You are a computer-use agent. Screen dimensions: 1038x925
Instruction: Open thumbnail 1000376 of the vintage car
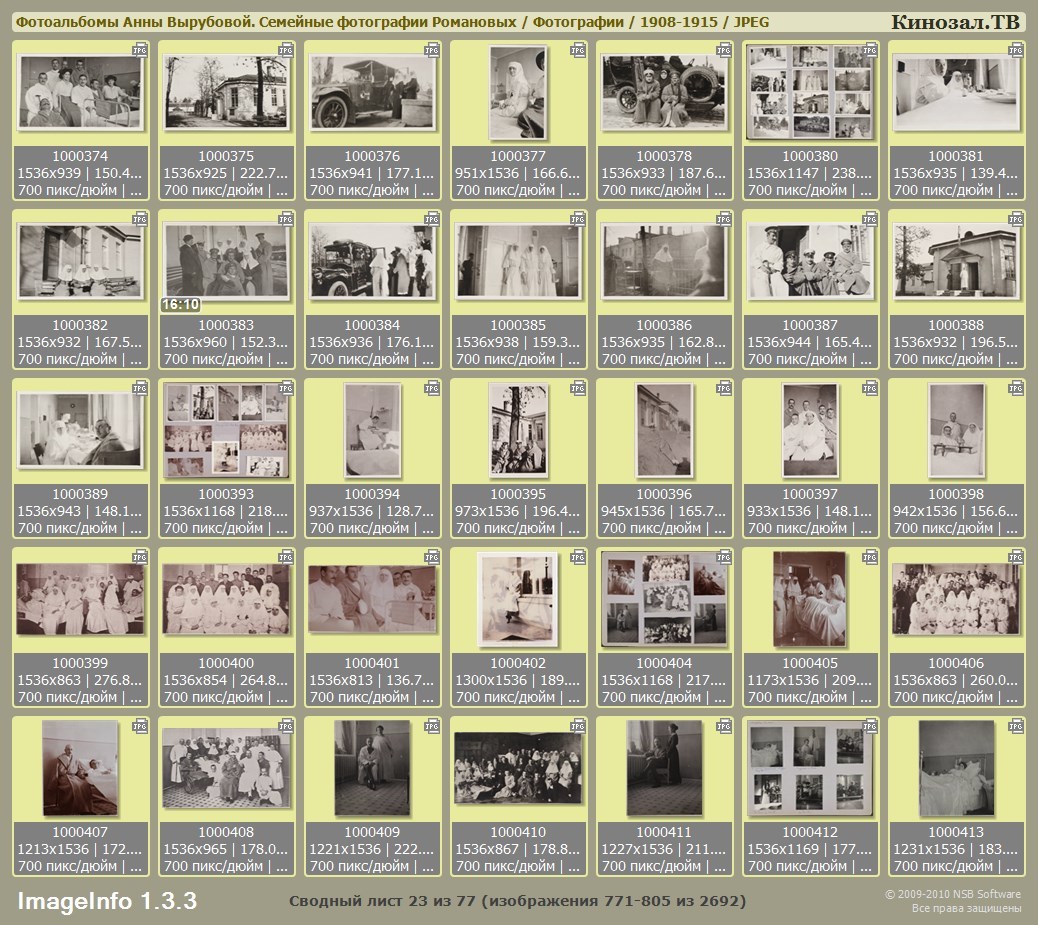click(372, 92)
